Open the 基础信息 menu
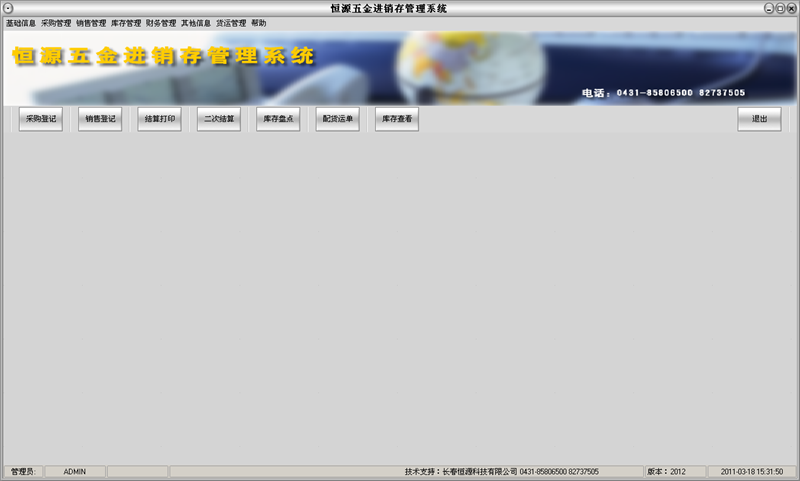This screenshot has height=481, width=800. [21, 23]
